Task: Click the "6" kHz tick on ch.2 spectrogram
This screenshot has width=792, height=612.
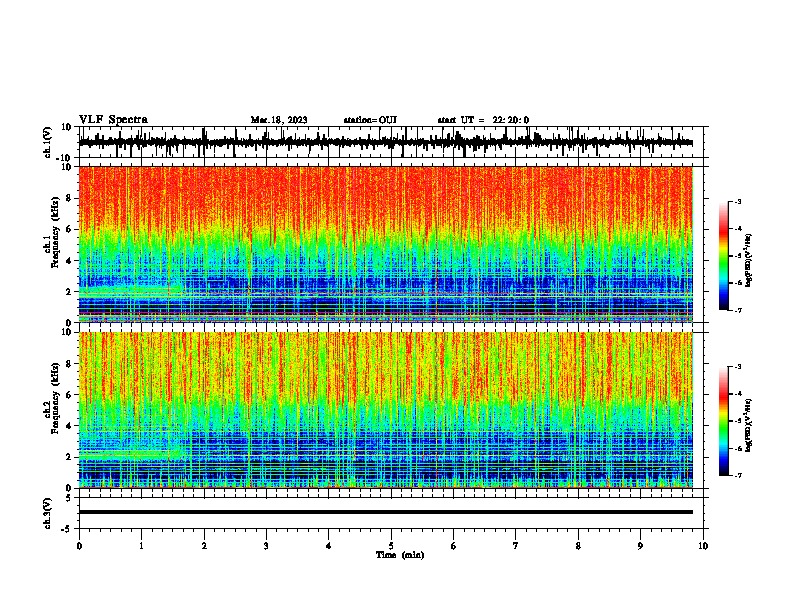Action: 69,395
